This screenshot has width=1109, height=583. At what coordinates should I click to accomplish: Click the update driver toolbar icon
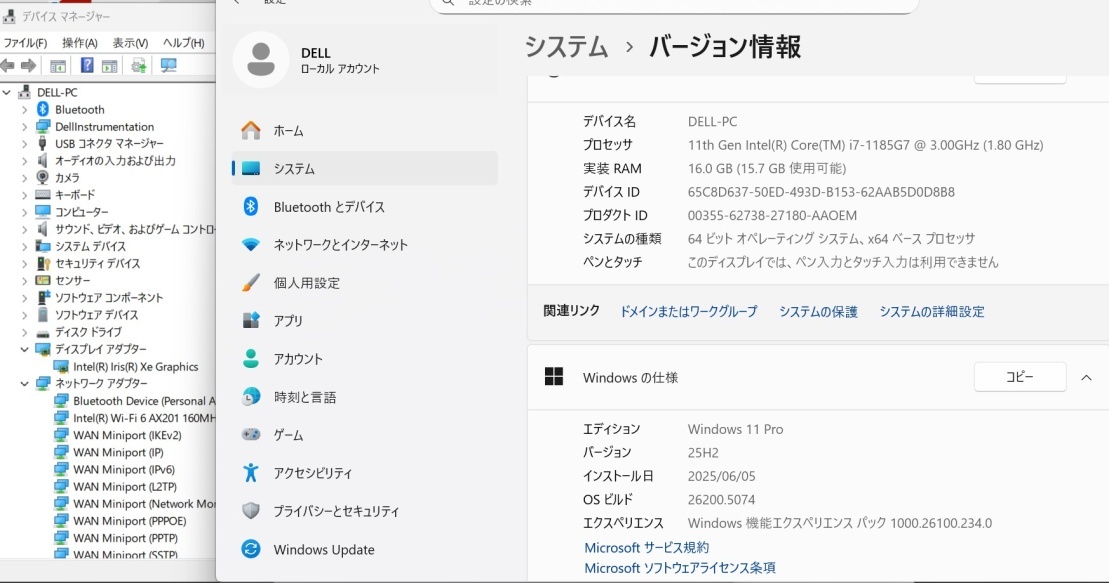[x=139, y=66]
